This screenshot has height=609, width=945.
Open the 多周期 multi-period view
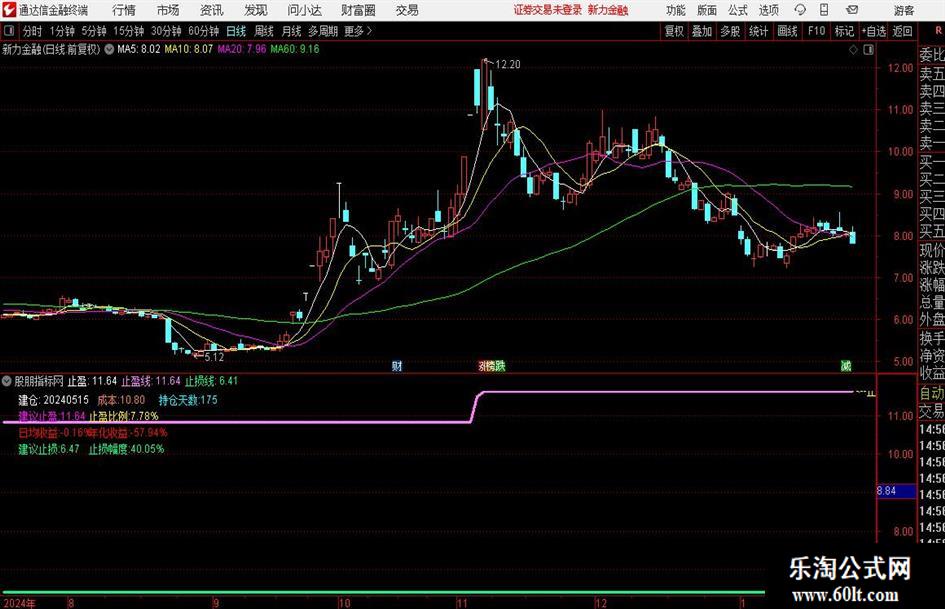click(x=323, y=31)
